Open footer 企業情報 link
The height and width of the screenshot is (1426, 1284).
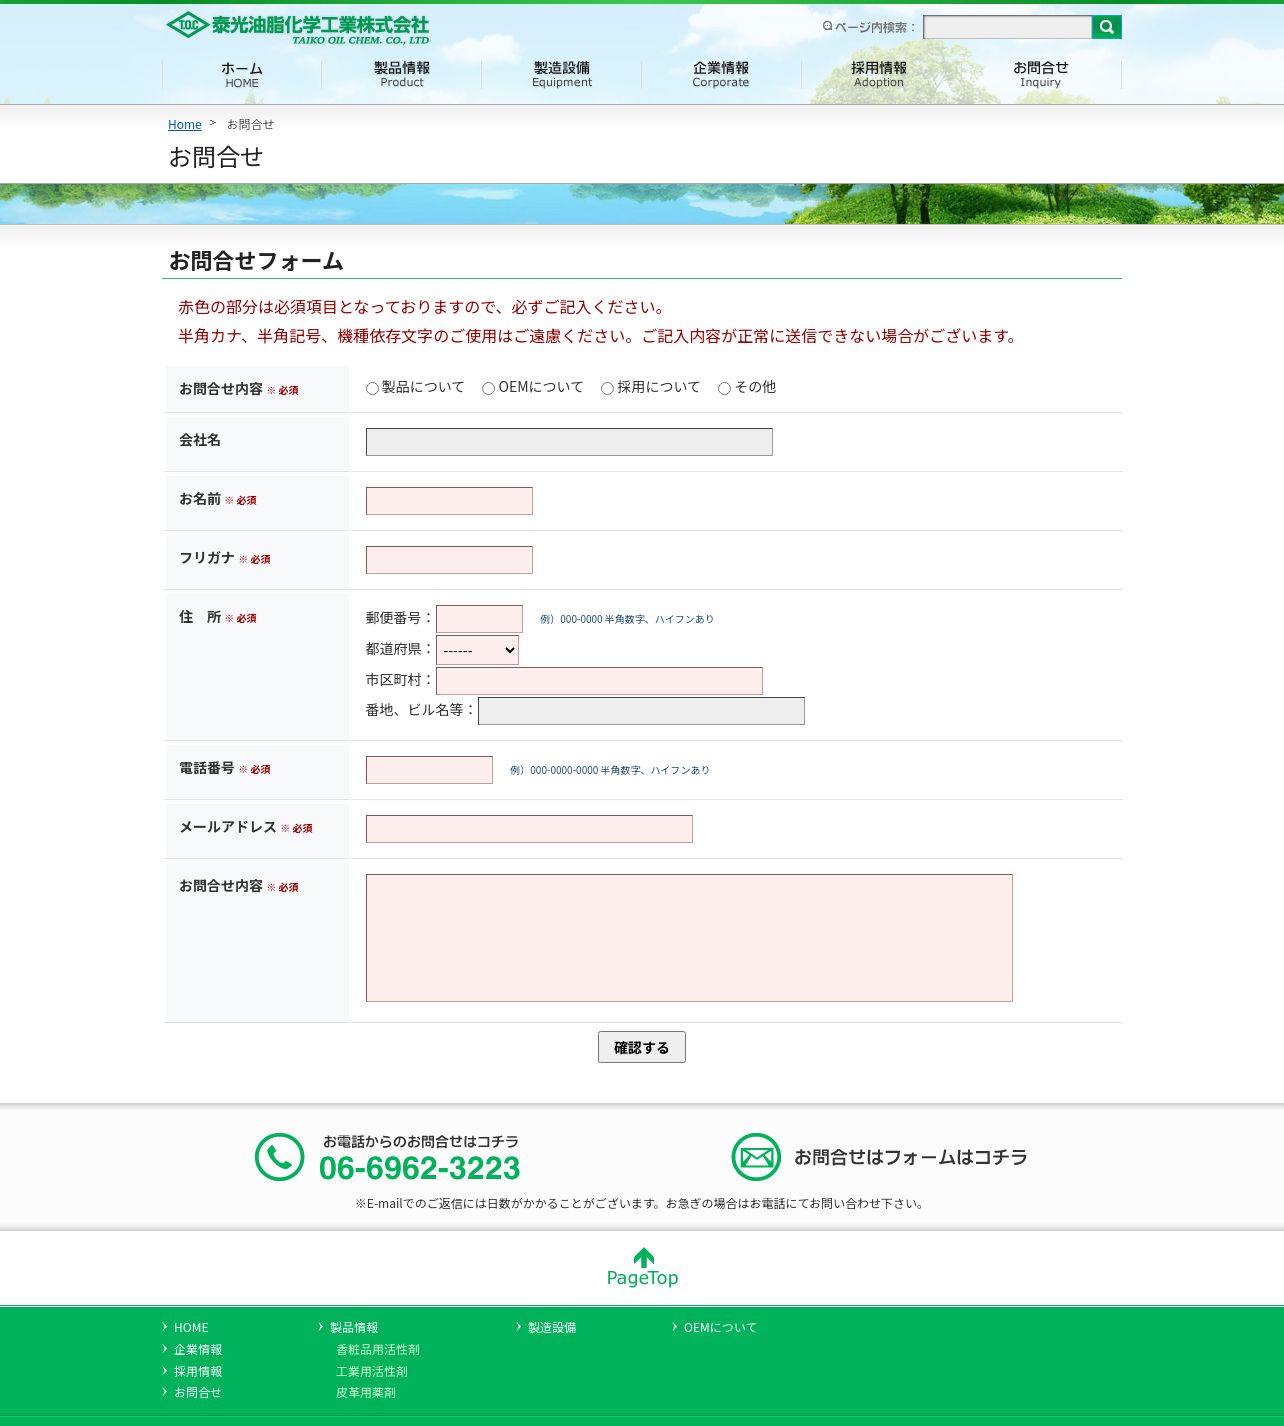(198, 1350)
